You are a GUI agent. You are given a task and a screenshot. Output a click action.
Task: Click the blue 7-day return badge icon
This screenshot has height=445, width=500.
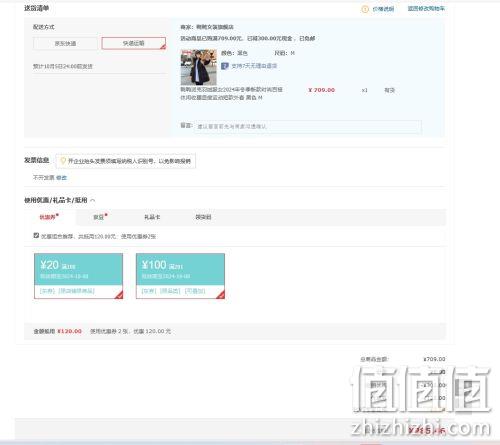coord(225,66)
